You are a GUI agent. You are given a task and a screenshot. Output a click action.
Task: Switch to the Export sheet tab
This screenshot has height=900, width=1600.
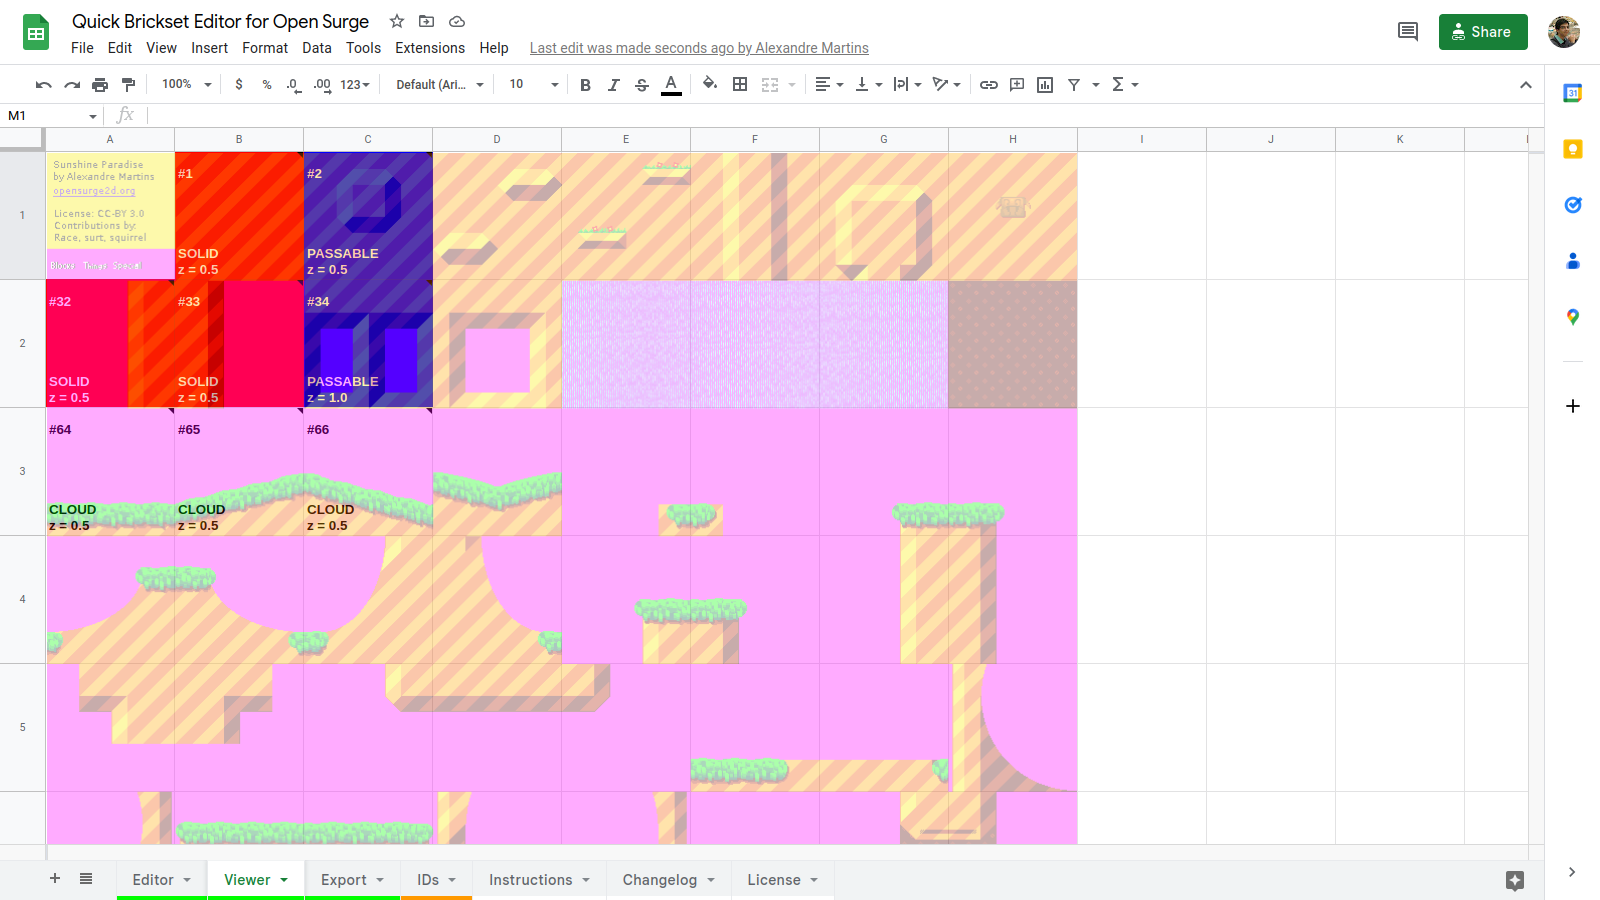point(352,880)
